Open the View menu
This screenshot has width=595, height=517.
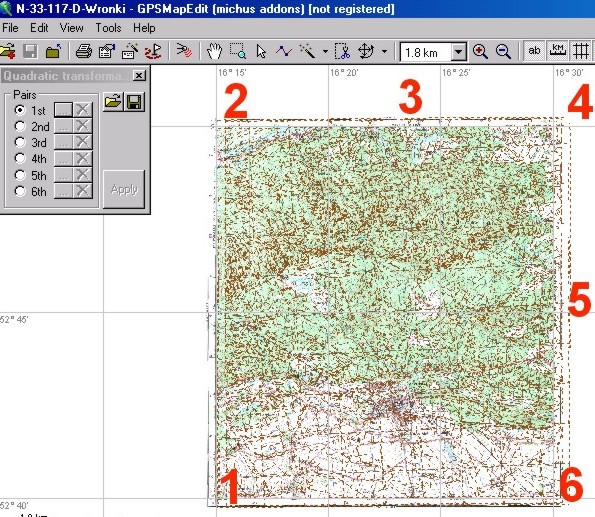(x=71, y=28)
